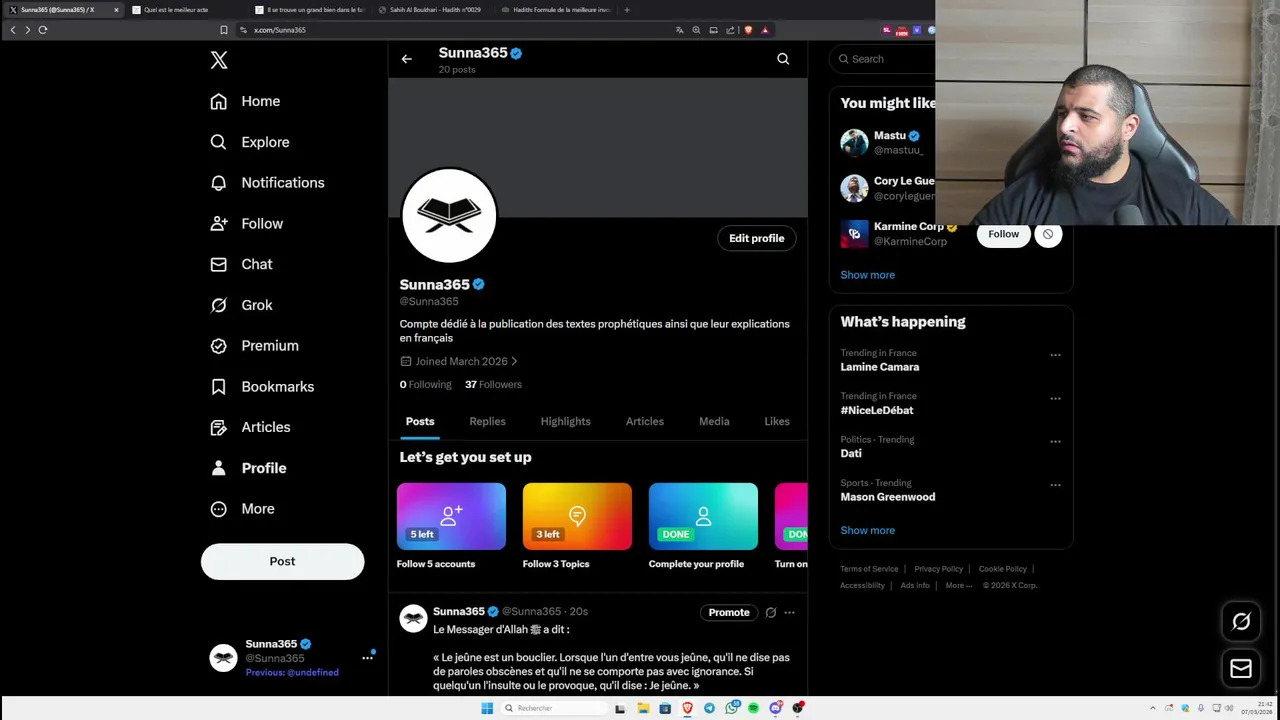This screenshot has height=720, width=1280.
Task: Open the three-dot menu on the post
Action: [789, 613]
